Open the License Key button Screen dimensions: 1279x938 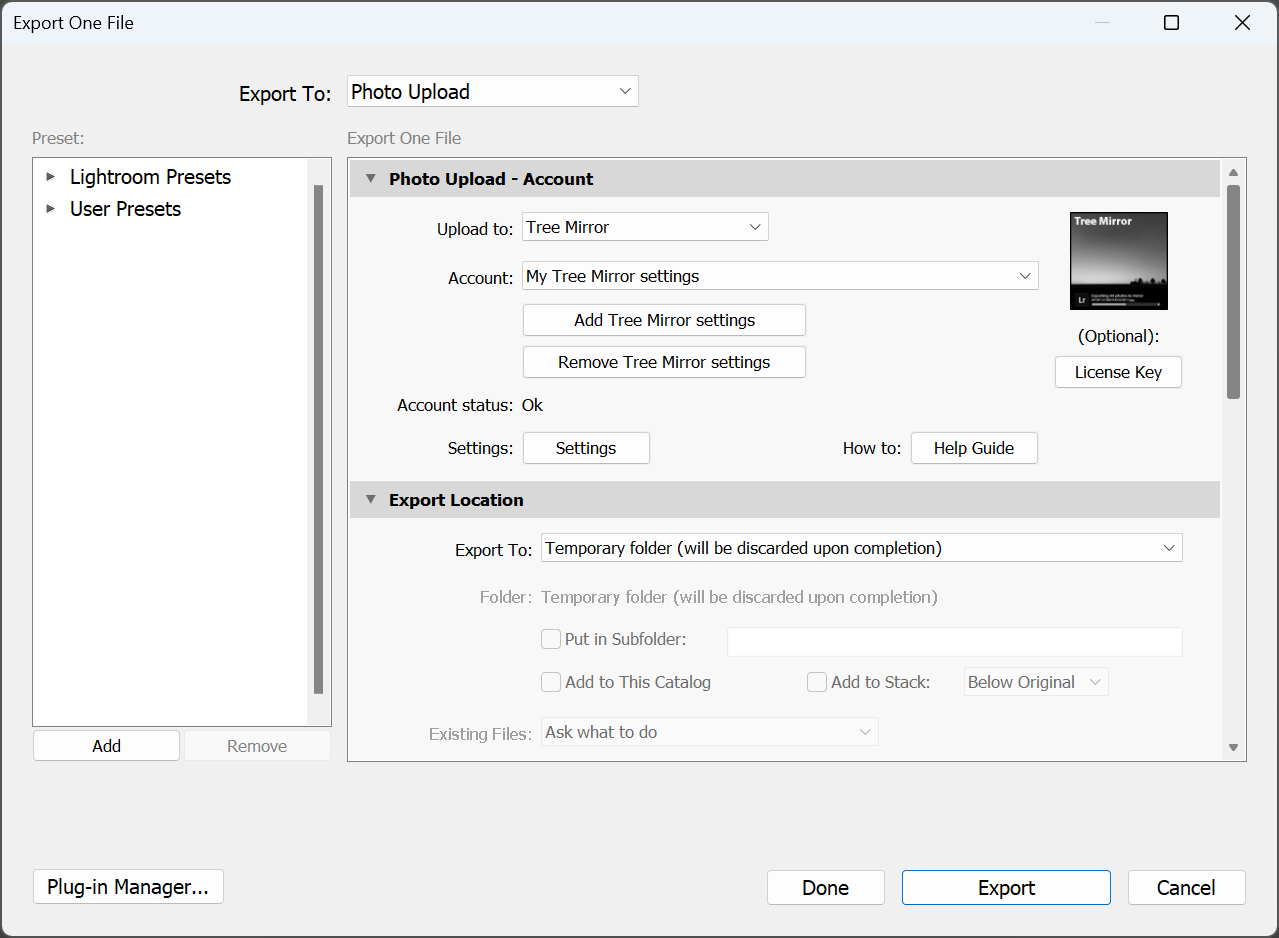click(1118, 372)
